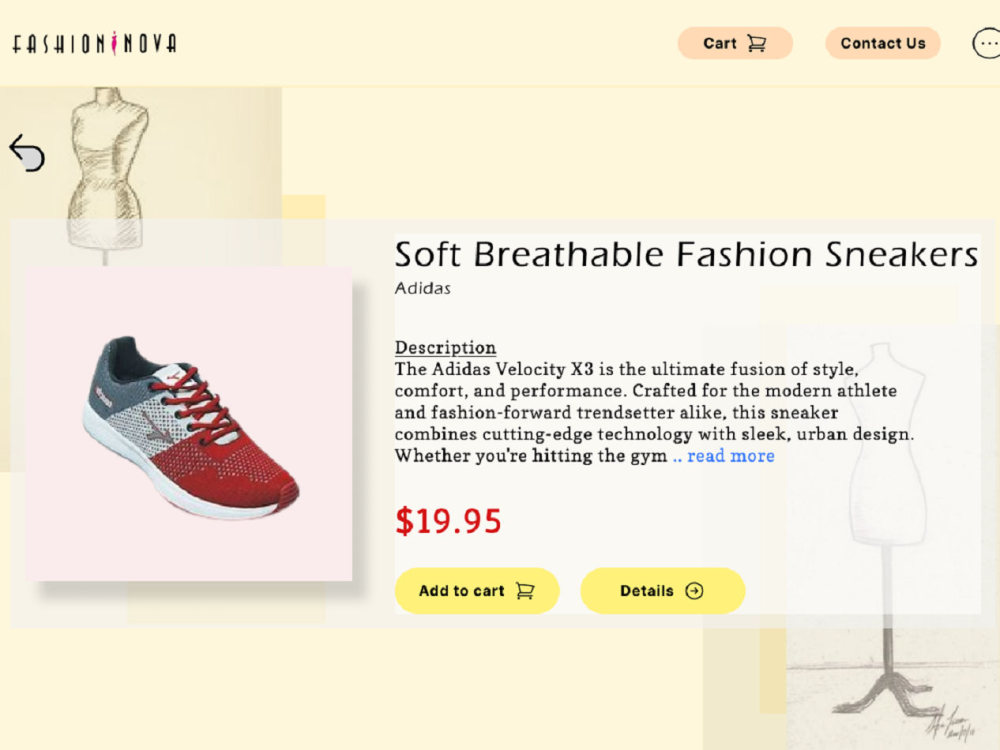
Task: Click the circled arrow icon in Details
Action: 694,591
